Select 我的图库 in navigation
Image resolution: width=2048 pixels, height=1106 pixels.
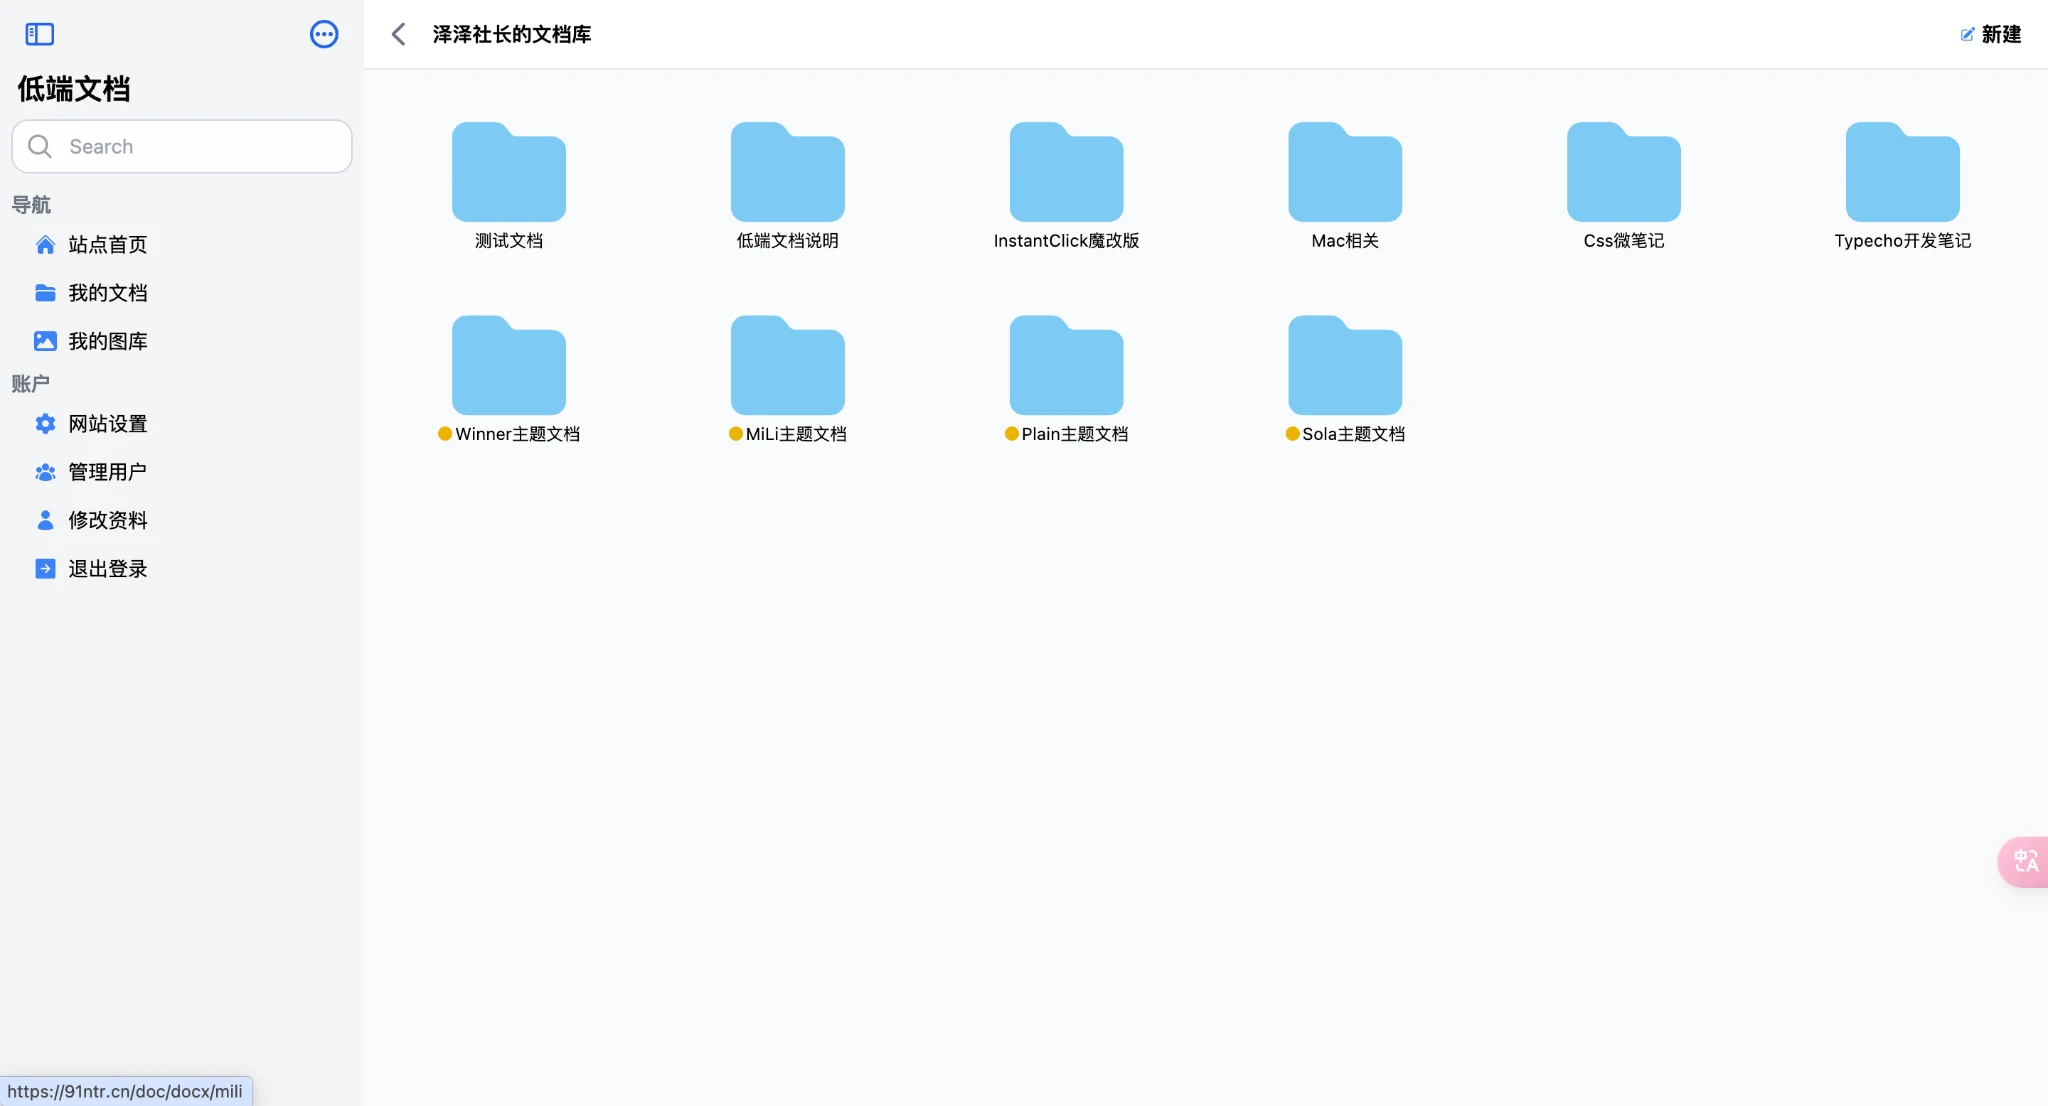pos(107,342)
